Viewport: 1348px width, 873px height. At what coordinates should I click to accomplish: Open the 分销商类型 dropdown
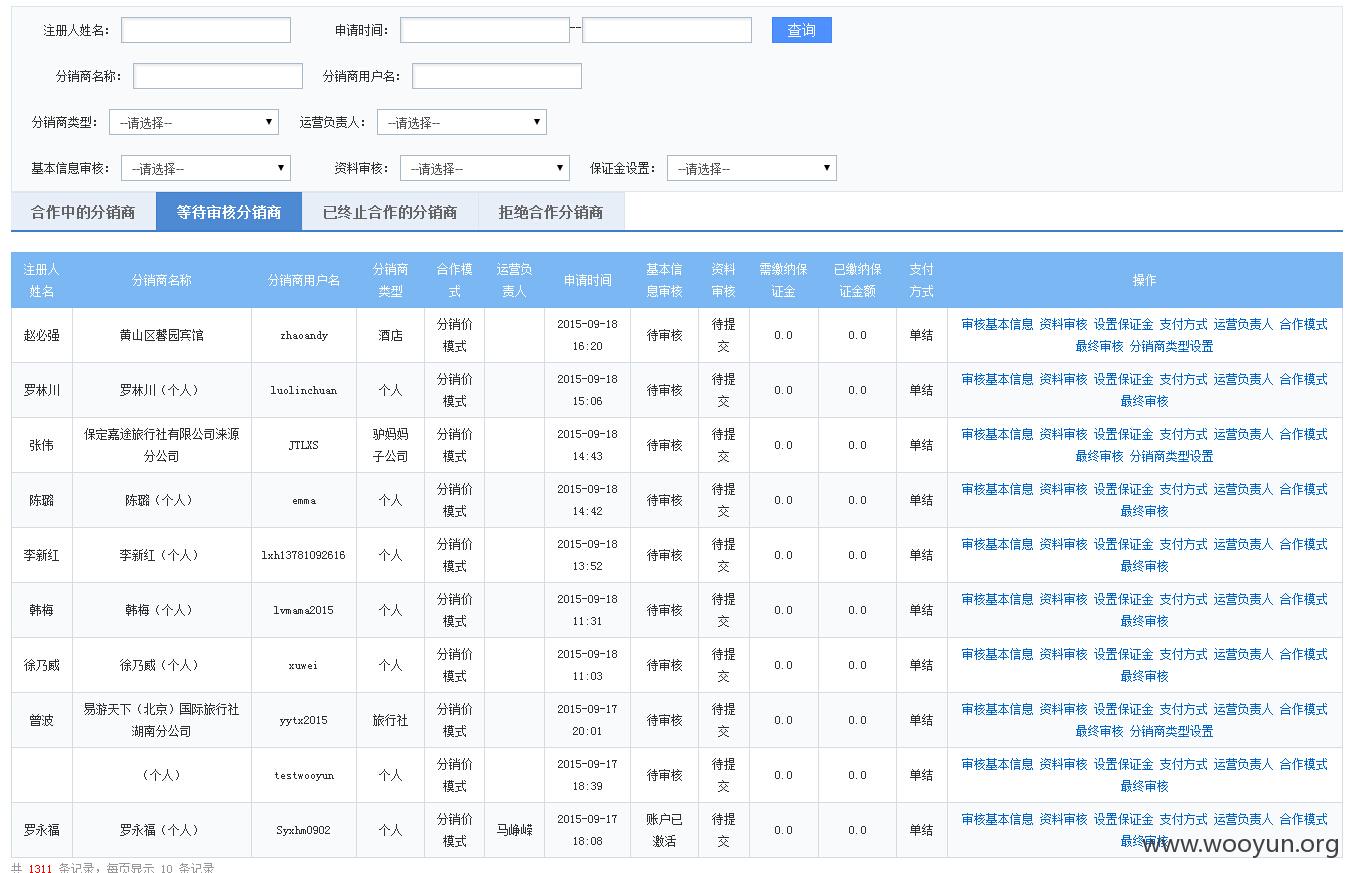(194, 122)
